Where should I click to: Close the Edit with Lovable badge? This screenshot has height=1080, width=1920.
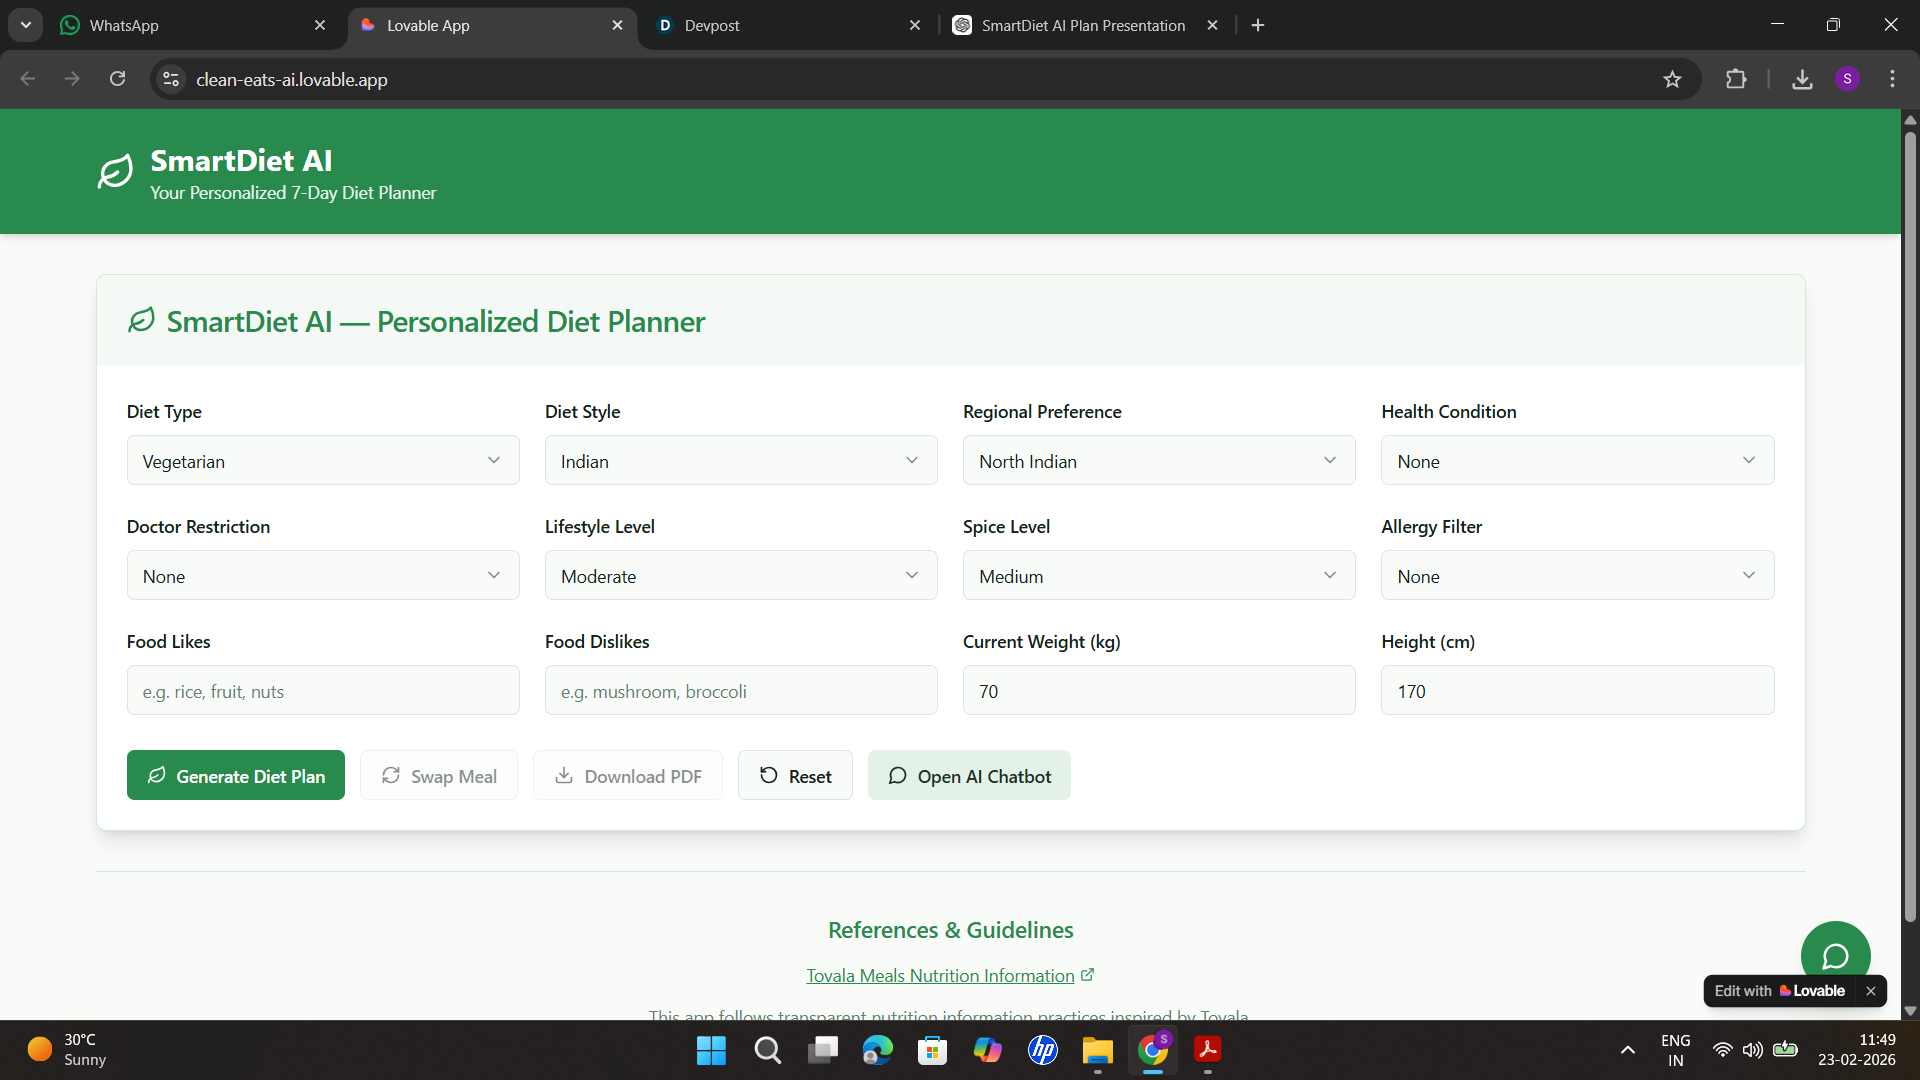pos(1870,991)
